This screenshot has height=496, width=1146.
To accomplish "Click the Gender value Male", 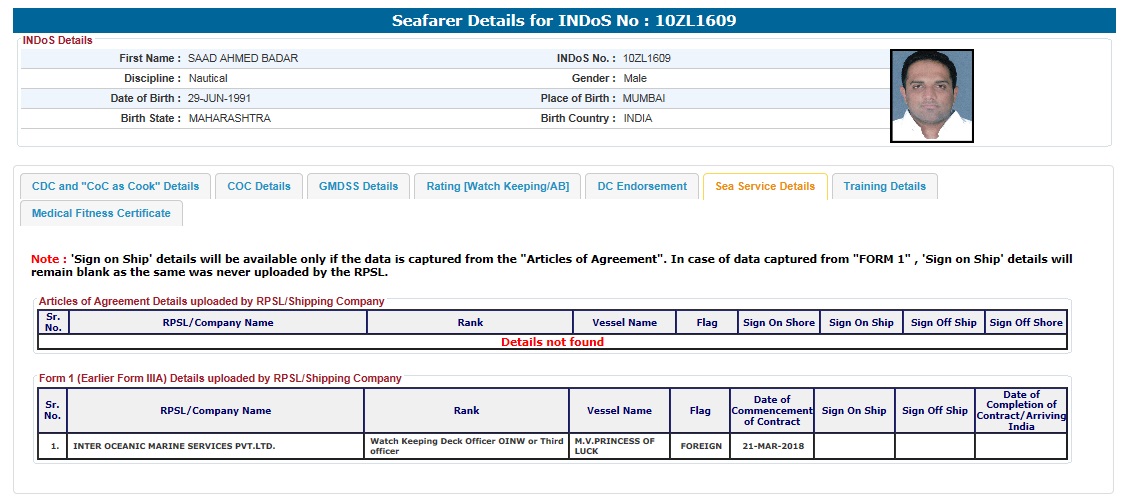I will pyautogui.click(x=635, y=78).
